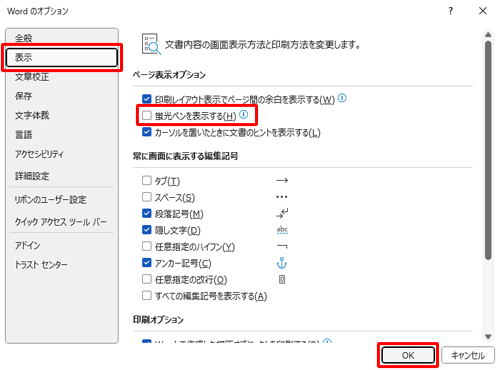Screen dimensions: 500x370
Task: Open the help question mark icon
Action: coord(451,11)
